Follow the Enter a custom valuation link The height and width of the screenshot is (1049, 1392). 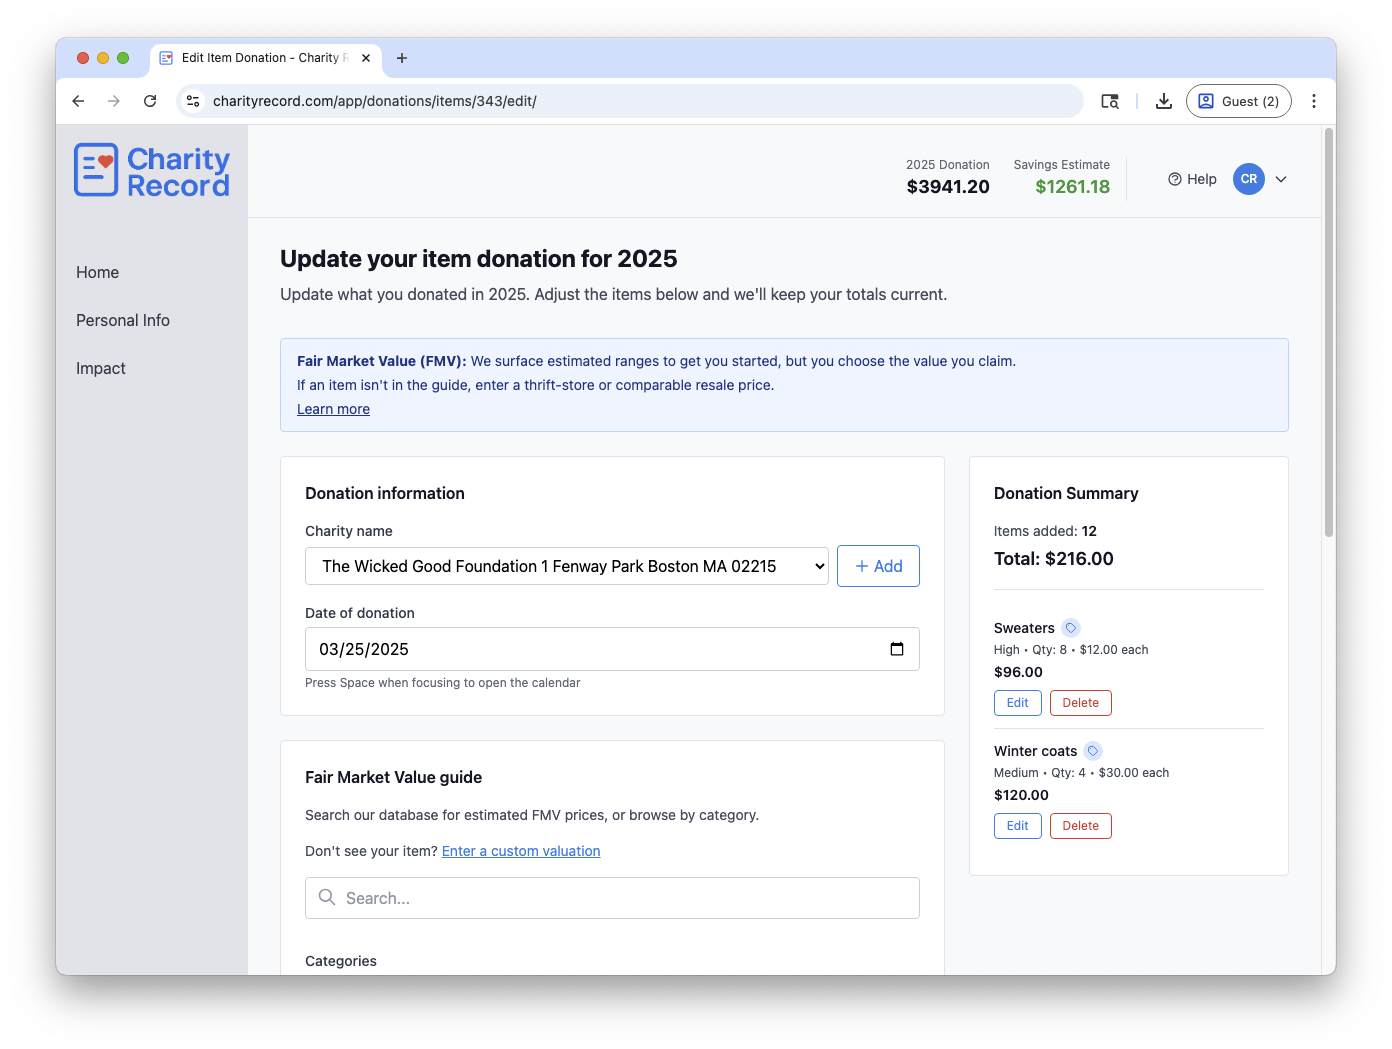[521, 851]
